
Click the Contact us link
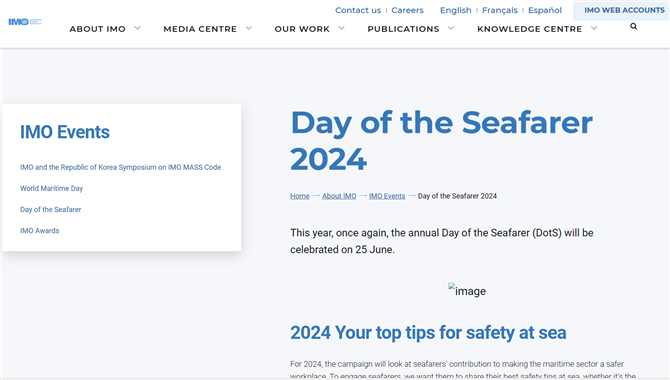pyautogui.click(x=358, y=10)
